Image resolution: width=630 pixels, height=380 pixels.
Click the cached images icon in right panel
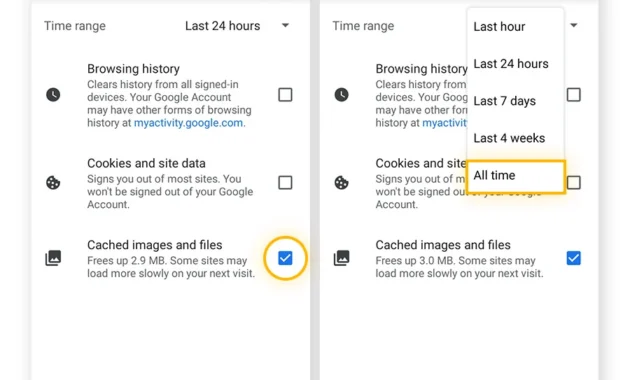click(x=342, y=258)
